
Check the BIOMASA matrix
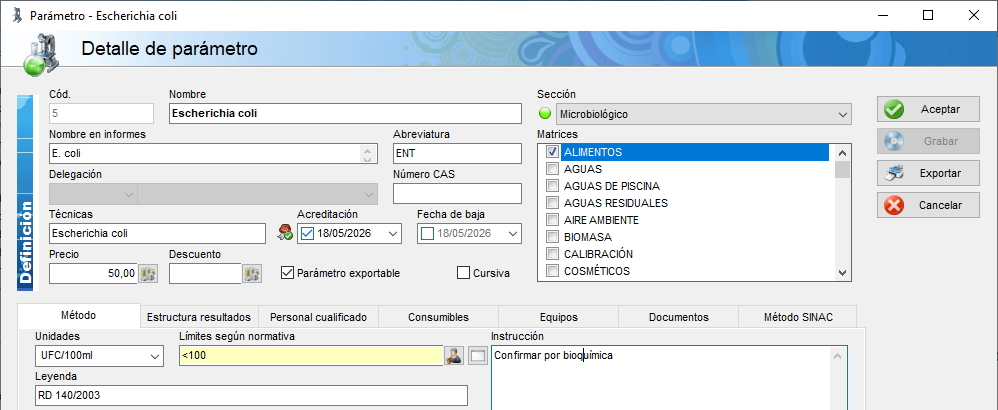point(552,237)
